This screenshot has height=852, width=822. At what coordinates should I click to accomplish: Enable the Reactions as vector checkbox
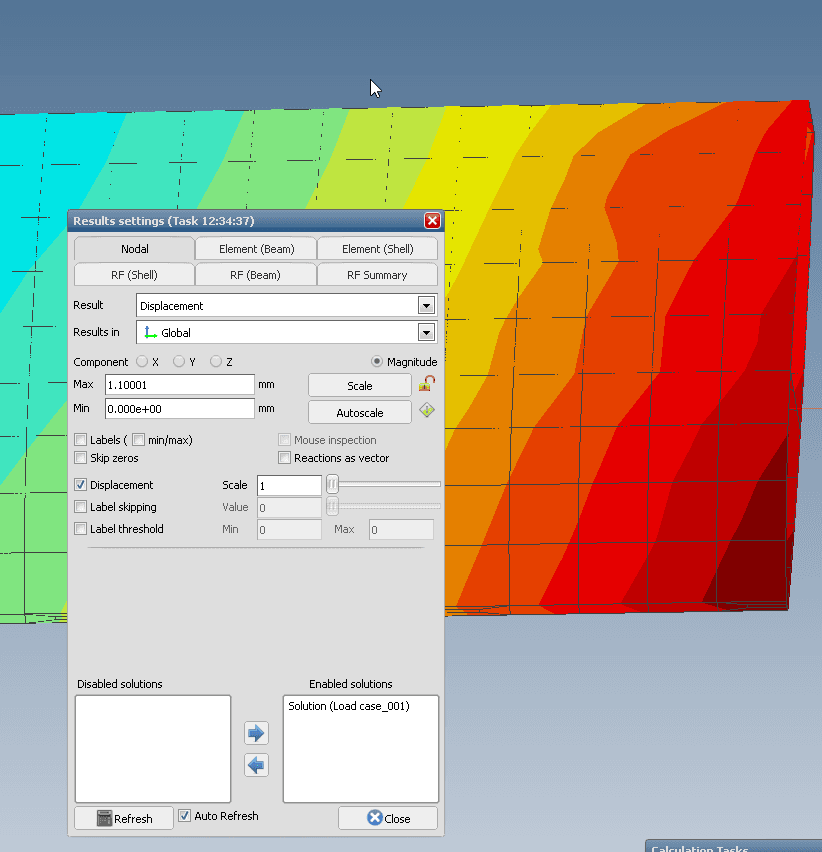(x=285, y=458)
